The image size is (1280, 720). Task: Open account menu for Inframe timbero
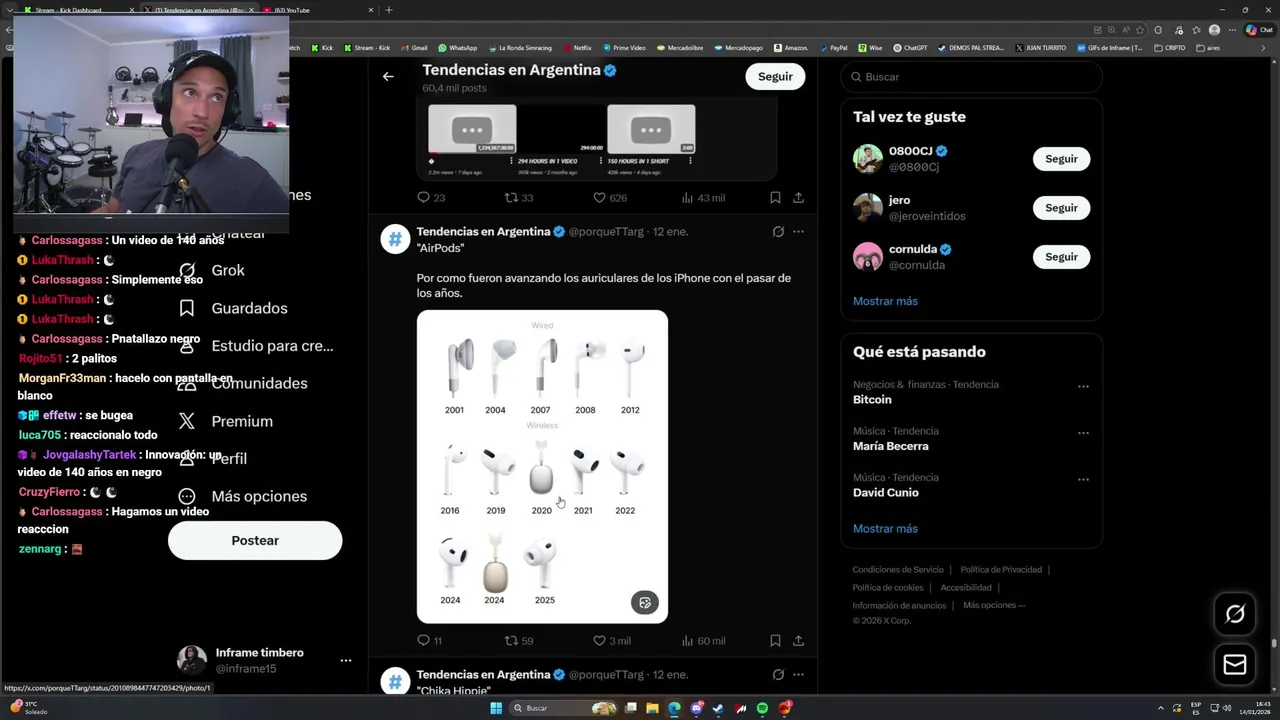[345, 660]
